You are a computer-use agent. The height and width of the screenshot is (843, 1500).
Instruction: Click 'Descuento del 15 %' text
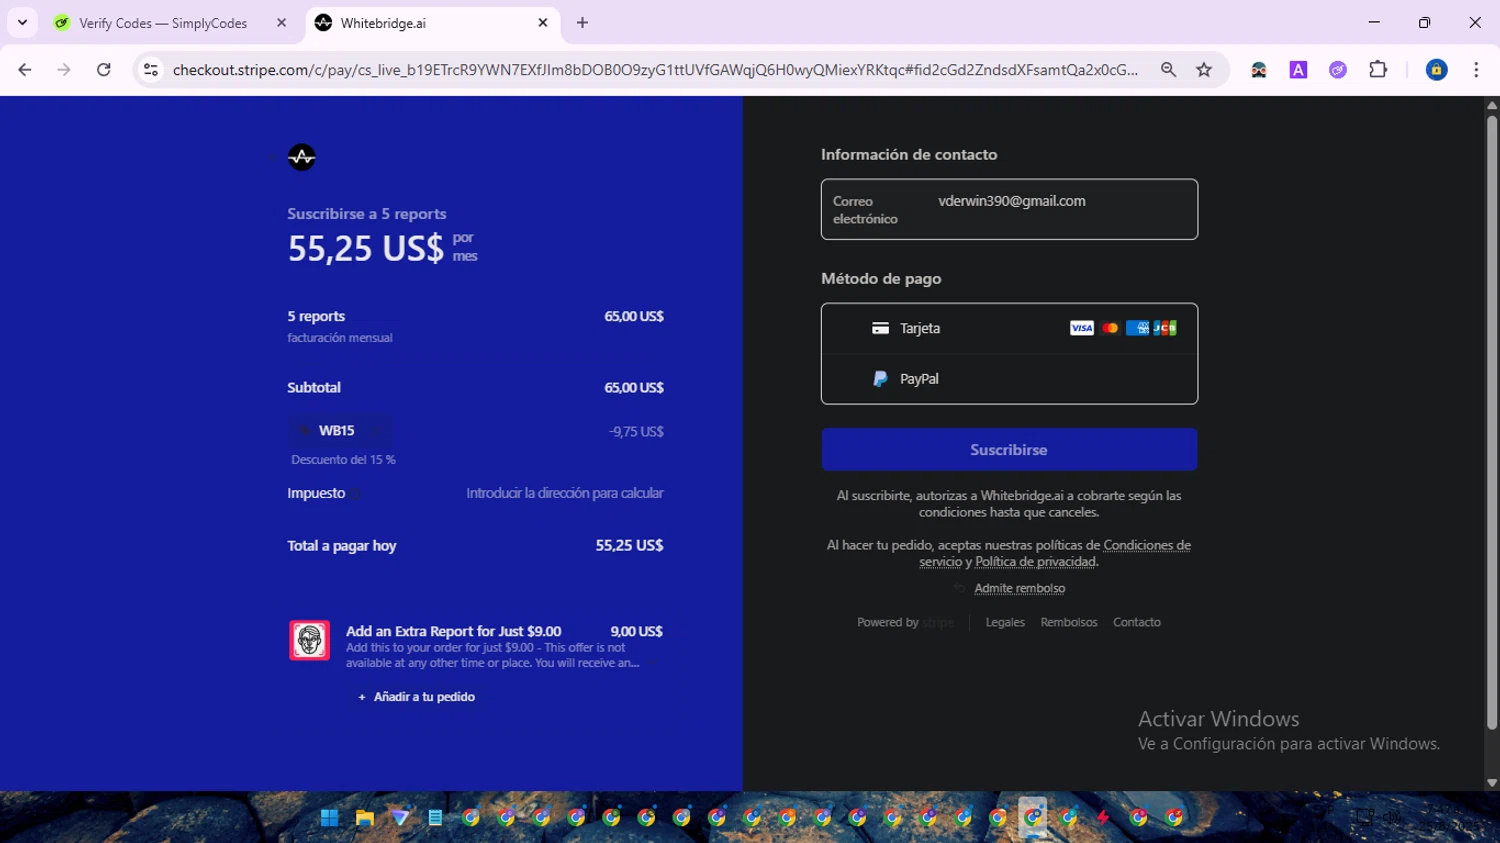pyautogui.click(x=343, y=460)
